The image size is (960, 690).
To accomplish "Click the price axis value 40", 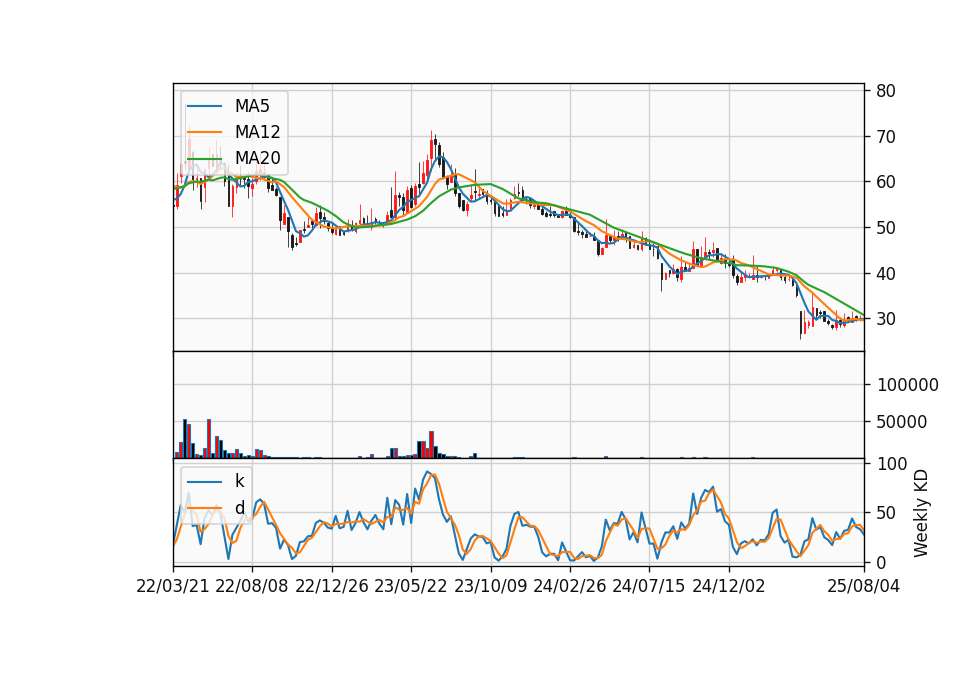I will point(886,274).
